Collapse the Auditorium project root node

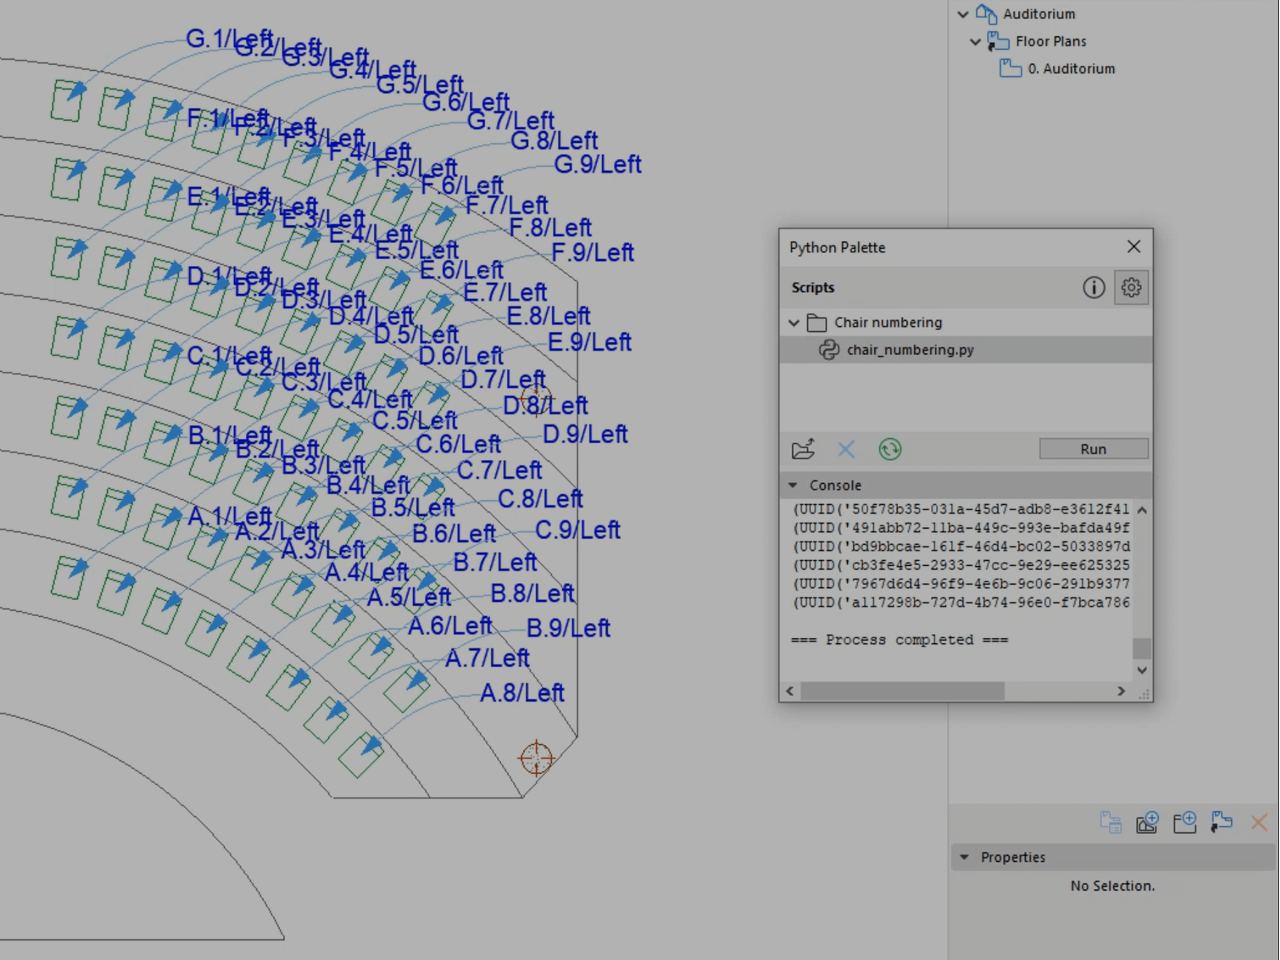(x=962, y=14)
